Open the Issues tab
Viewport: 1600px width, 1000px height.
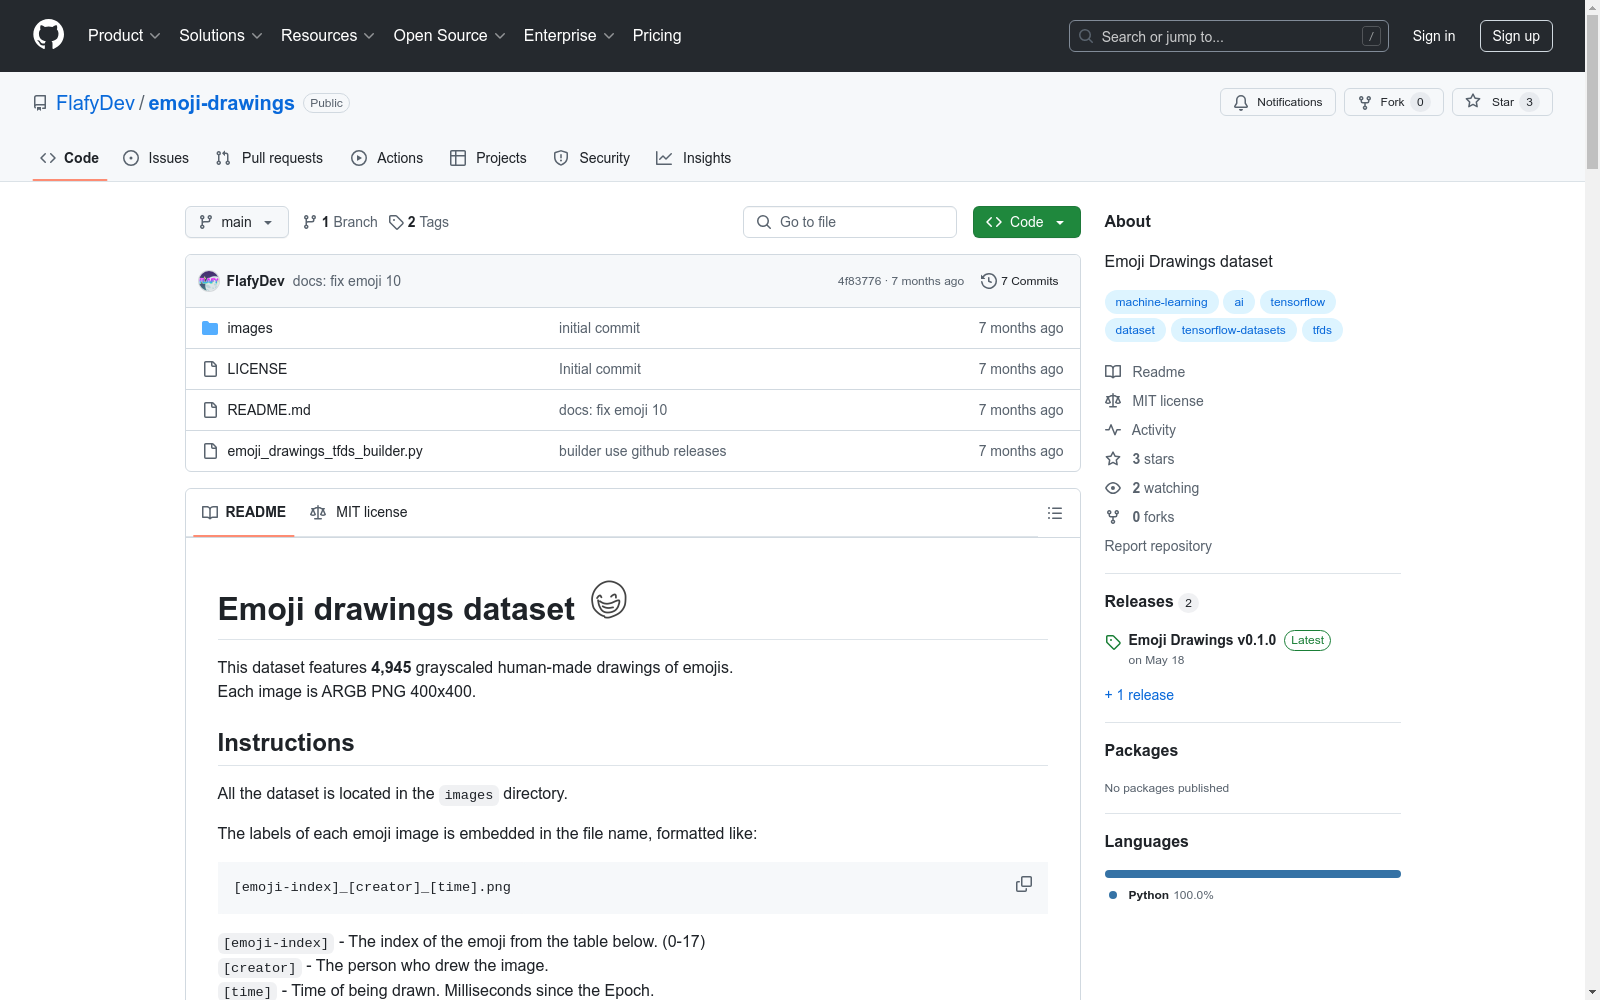(x=156, y=158)
